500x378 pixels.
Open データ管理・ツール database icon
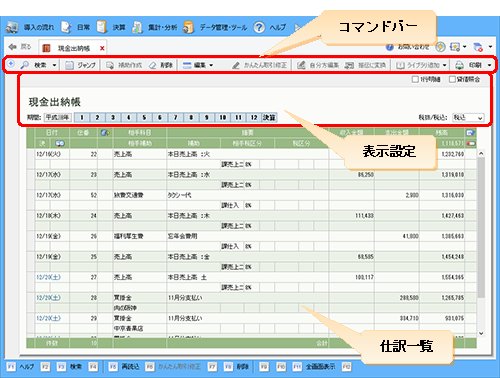(188, 27)
